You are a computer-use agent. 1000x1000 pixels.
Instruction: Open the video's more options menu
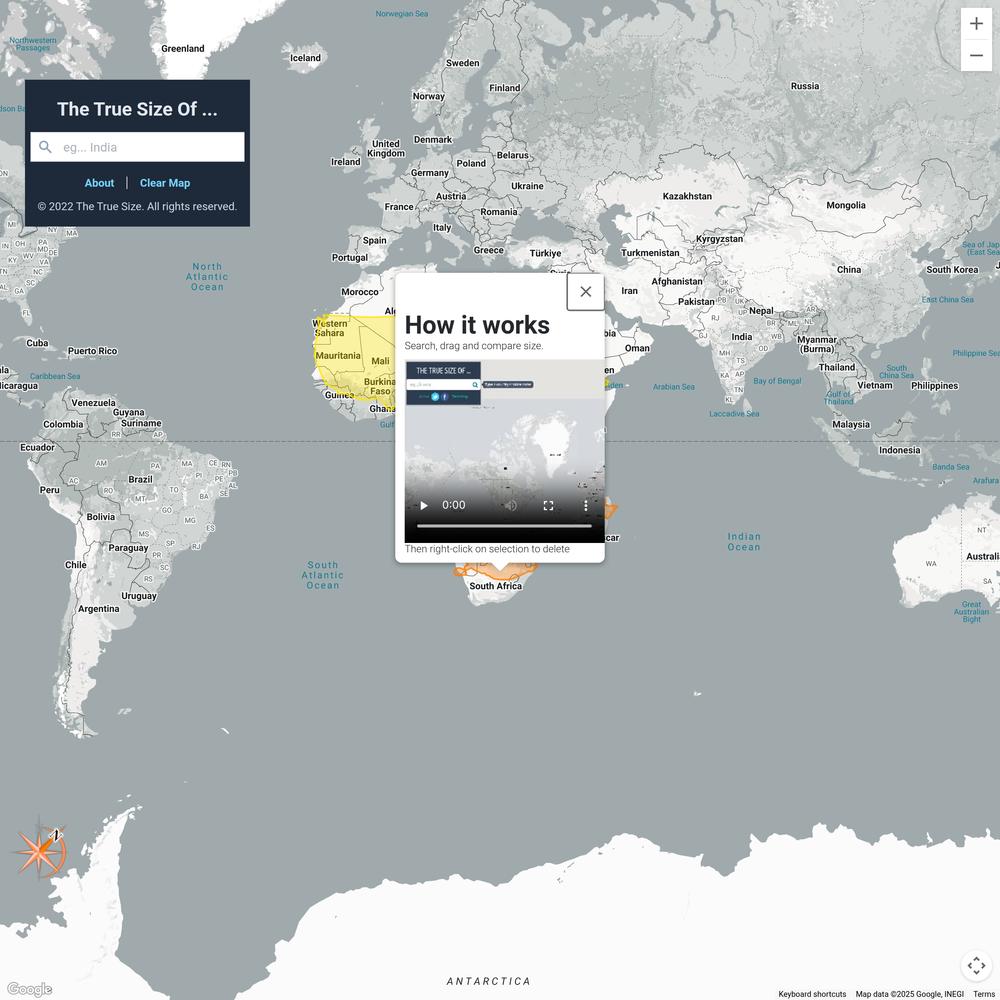pyautogui.click(x=585, y=505)
